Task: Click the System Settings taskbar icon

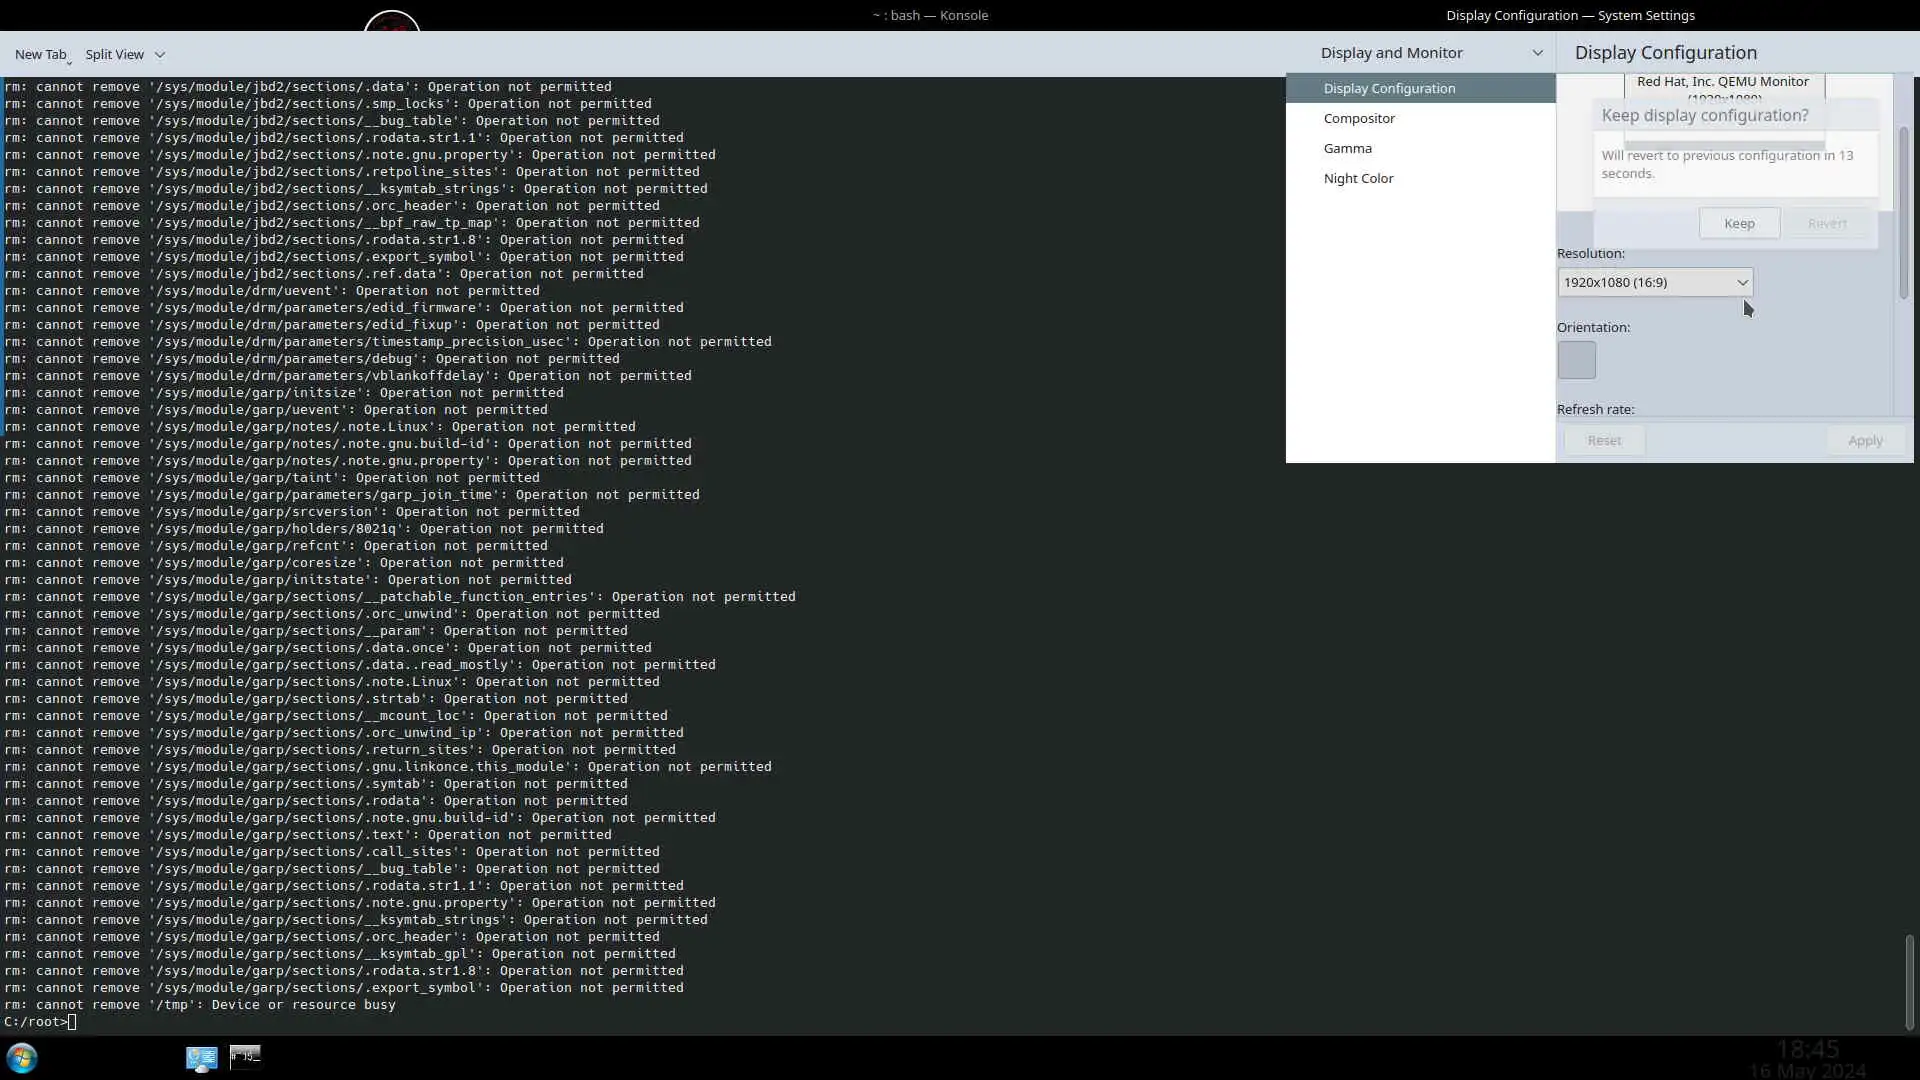Action: pos(201,1058)
